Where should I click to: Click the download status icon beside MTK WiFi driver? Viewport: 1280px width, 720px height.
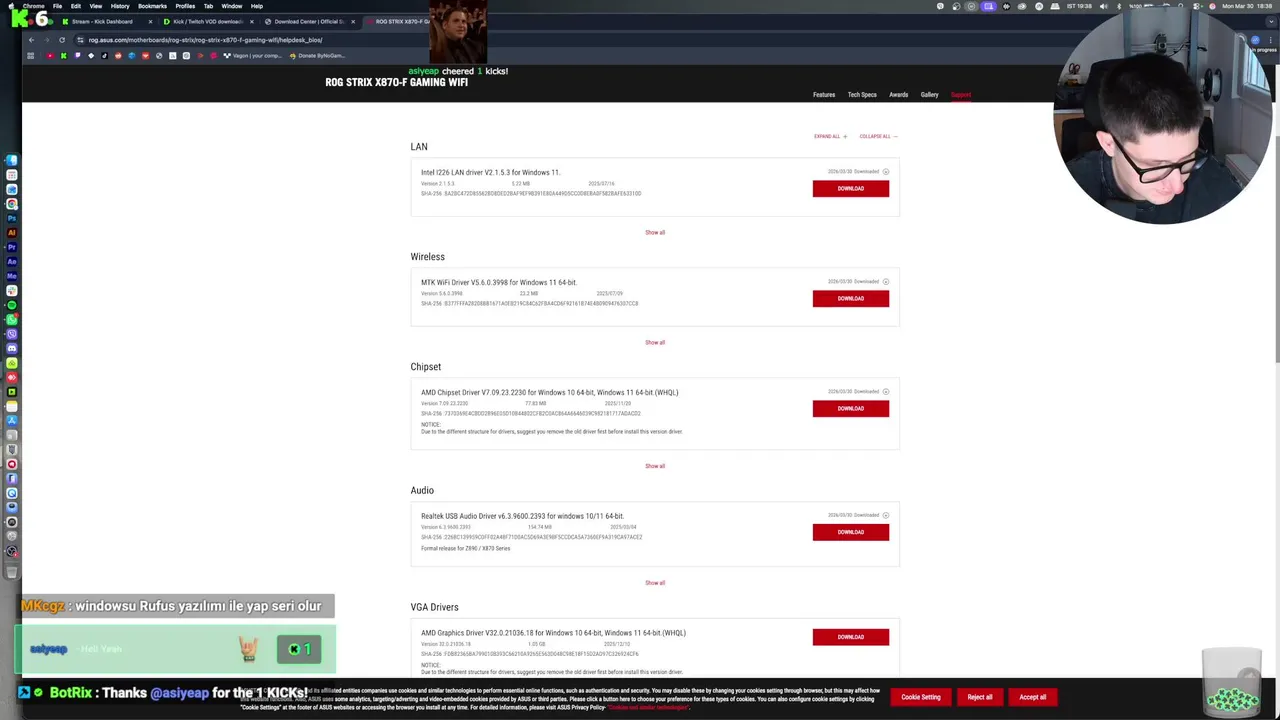click(885, 282)
